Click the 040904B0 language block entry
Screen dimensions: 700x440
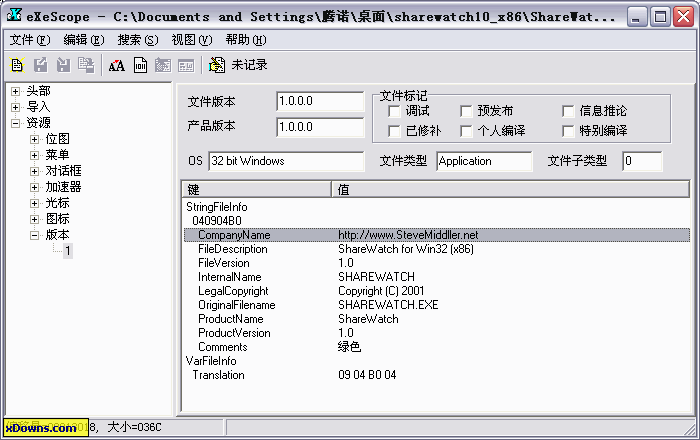point(217,221)
